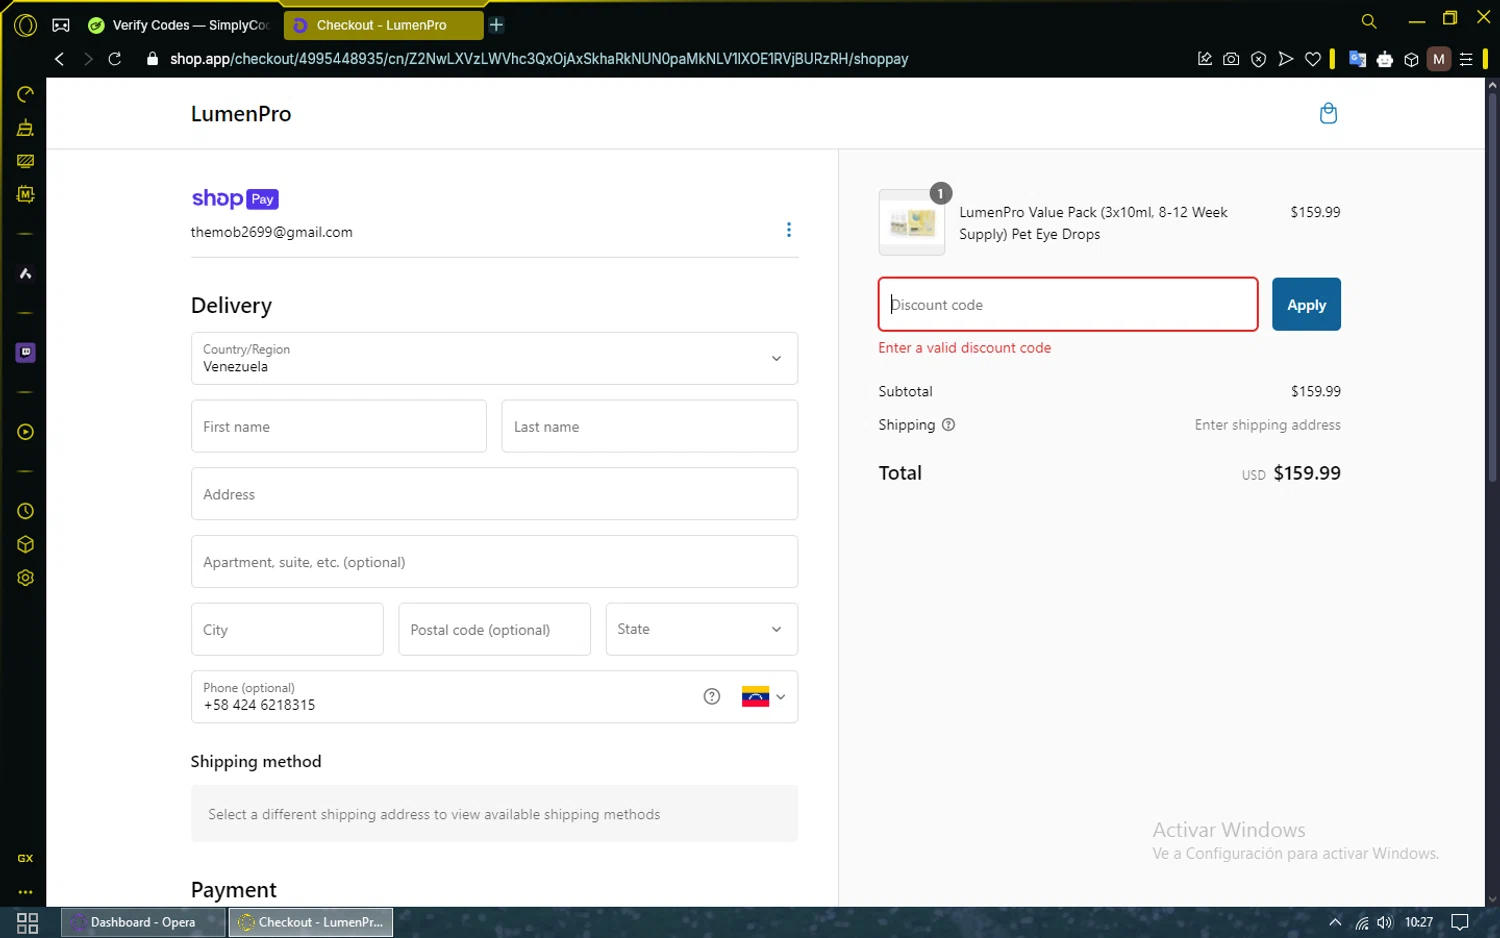Reload the checkout page
Screen dimensions: 1500x938
115,59
